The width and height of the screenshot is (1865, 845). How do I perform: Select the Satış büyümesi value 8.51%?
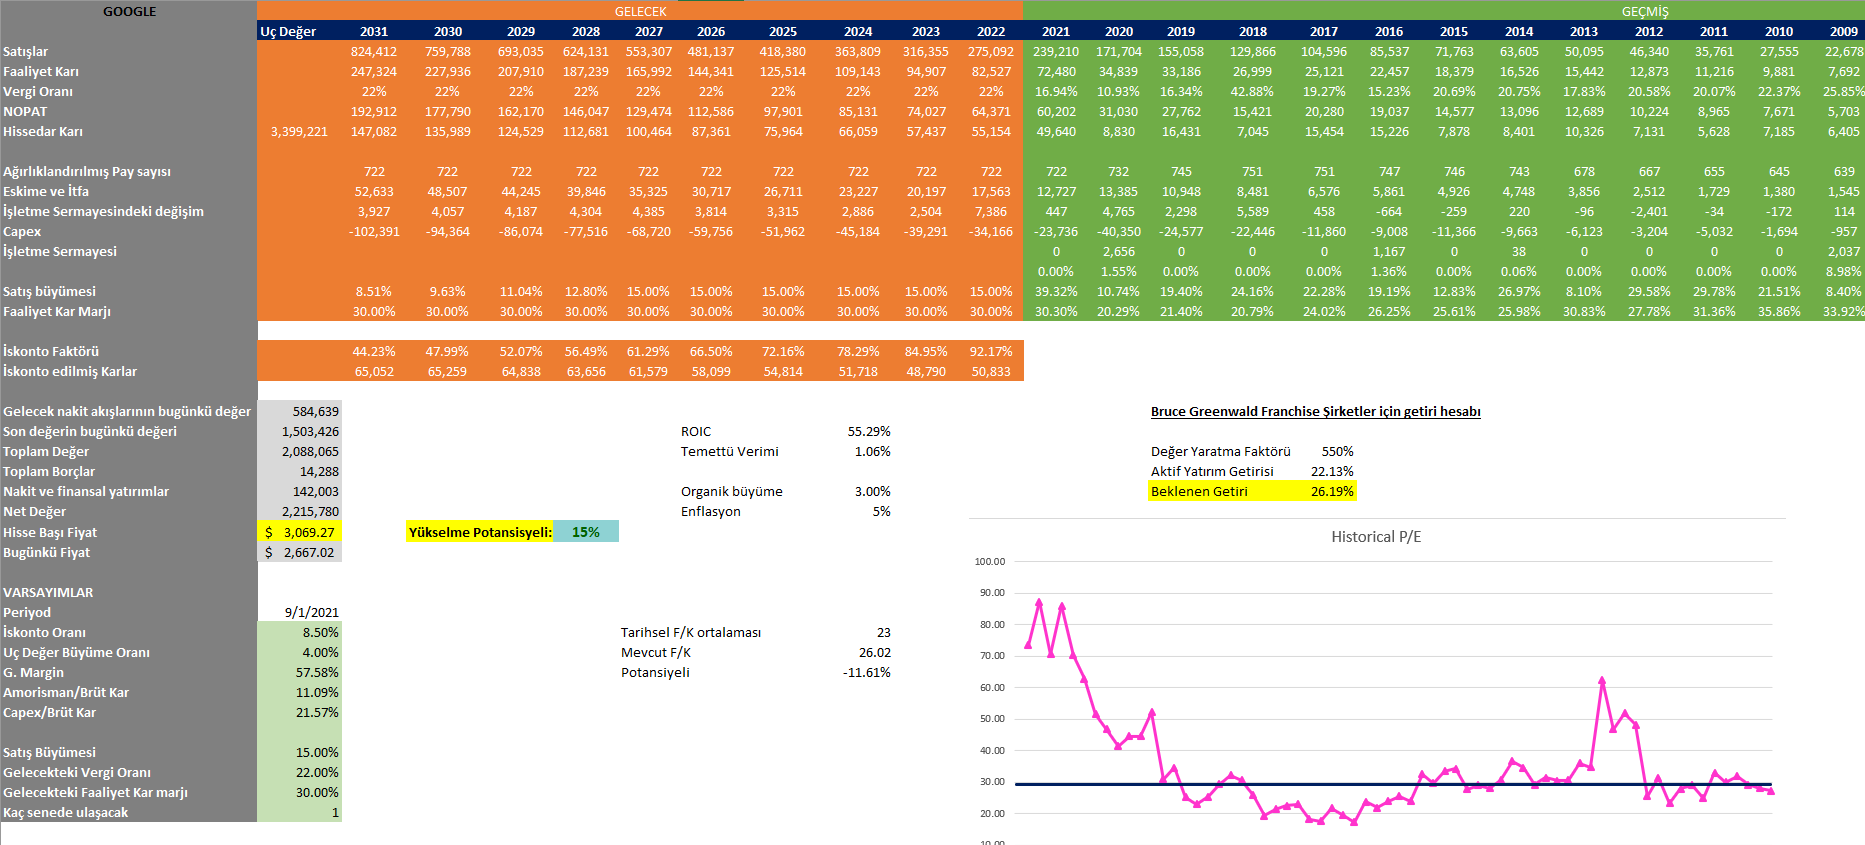click(x=374, y=291)
